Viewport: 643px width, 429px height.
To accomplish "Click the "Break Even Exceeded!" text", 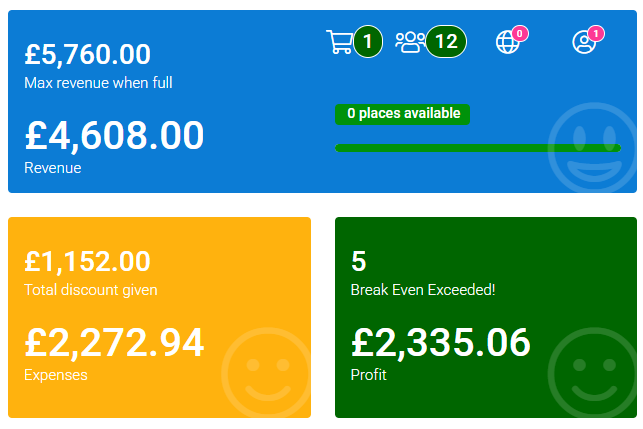I will pyautogui.click(x=423, y=290).
